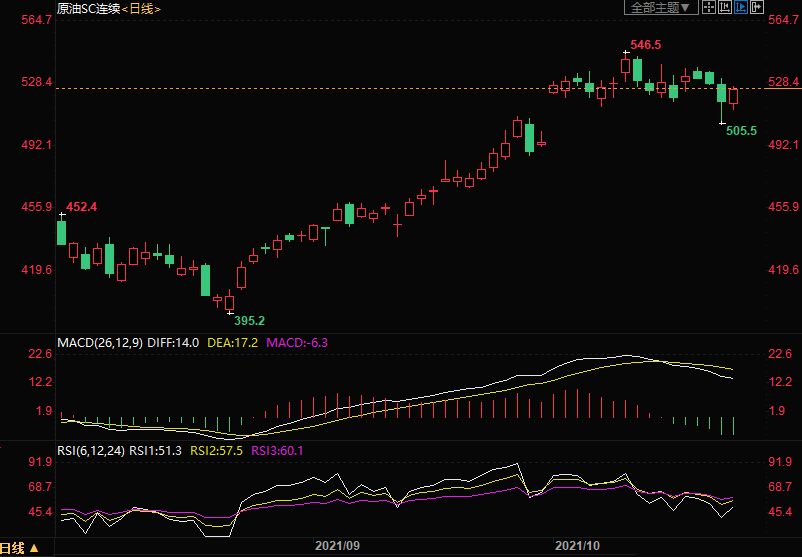Click the exit/pop-out panel icon

tap(757, 8)
